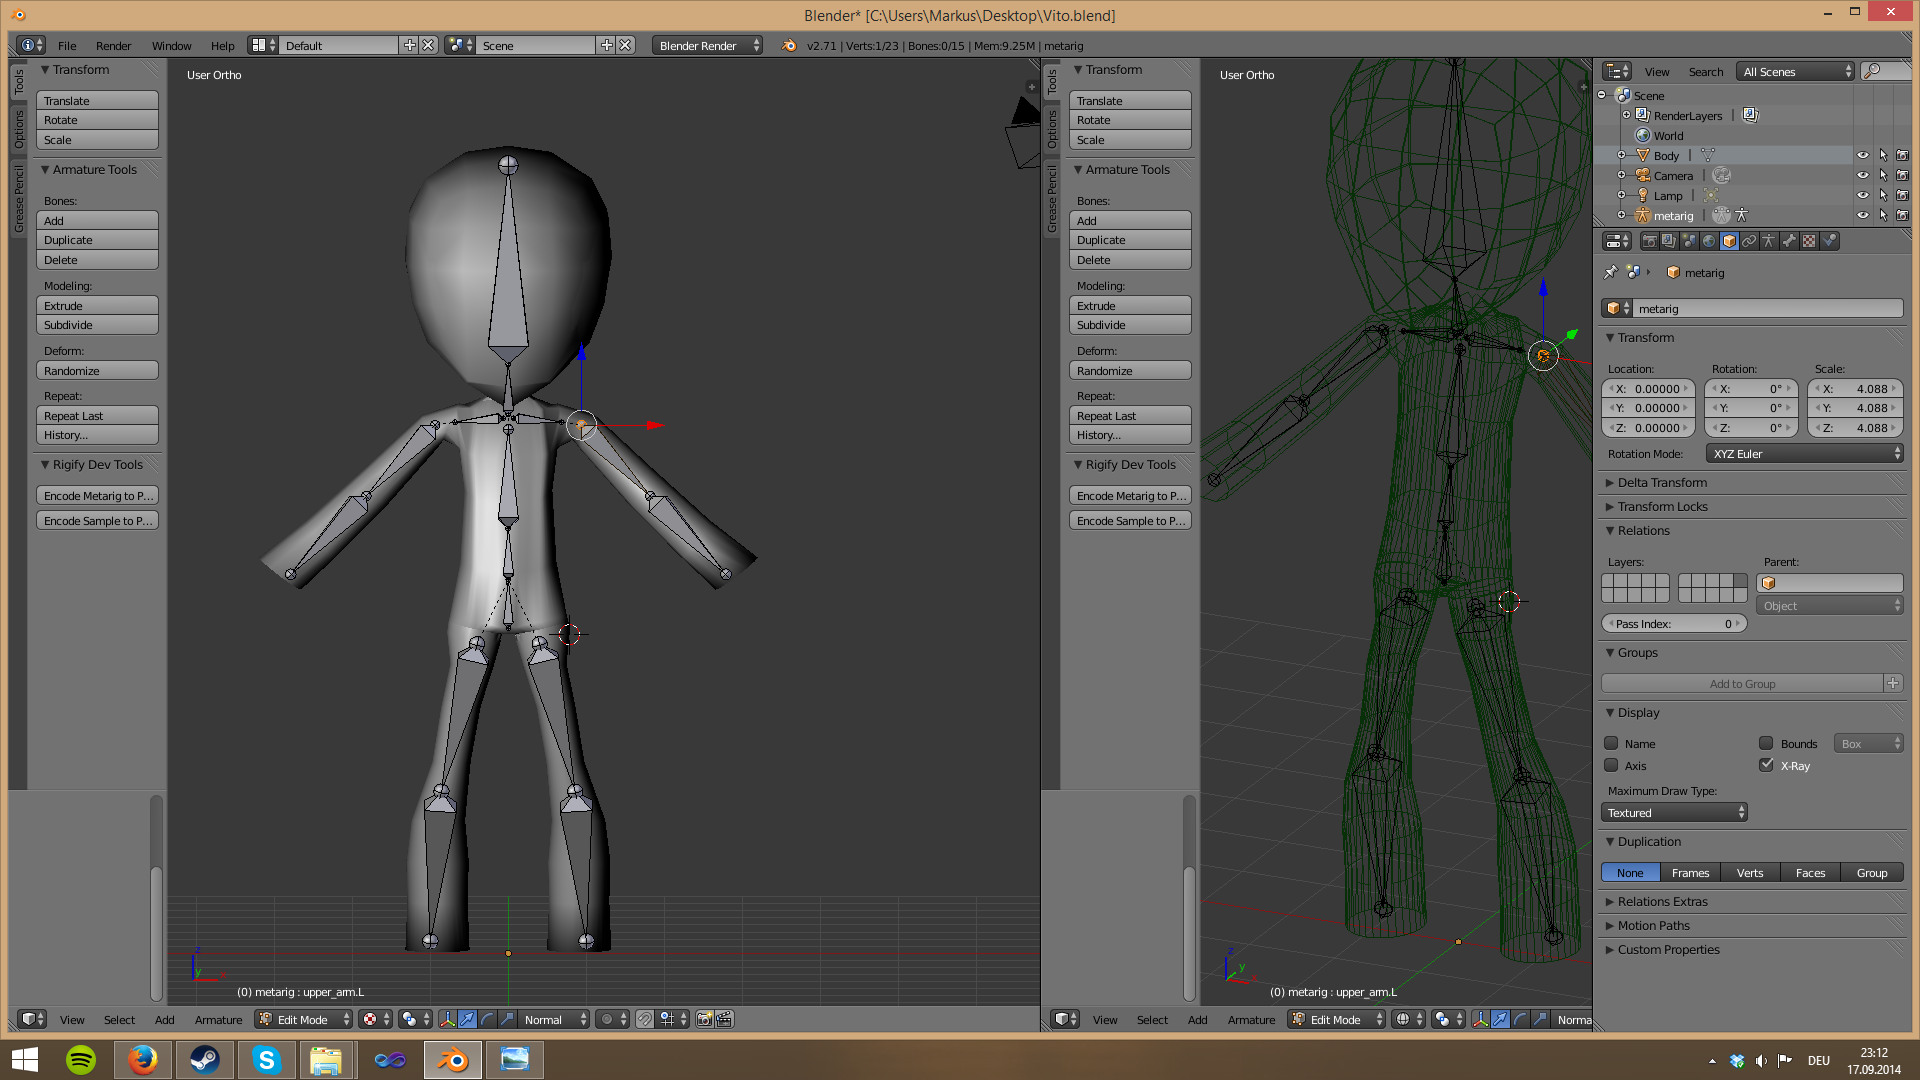
Task: Click the Render menu in the menu bar
Action: (x=113, y=45)
